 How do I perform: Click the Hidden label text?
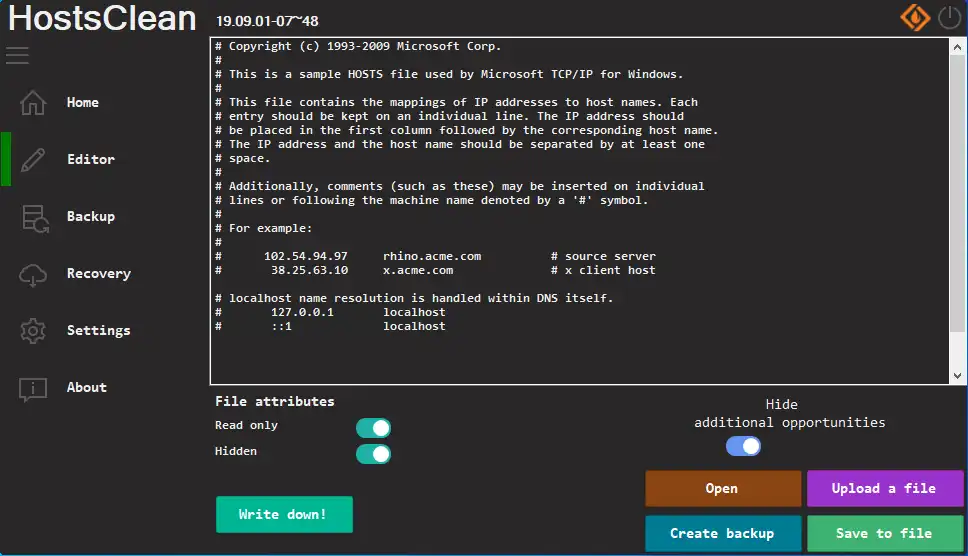[236, 451]
